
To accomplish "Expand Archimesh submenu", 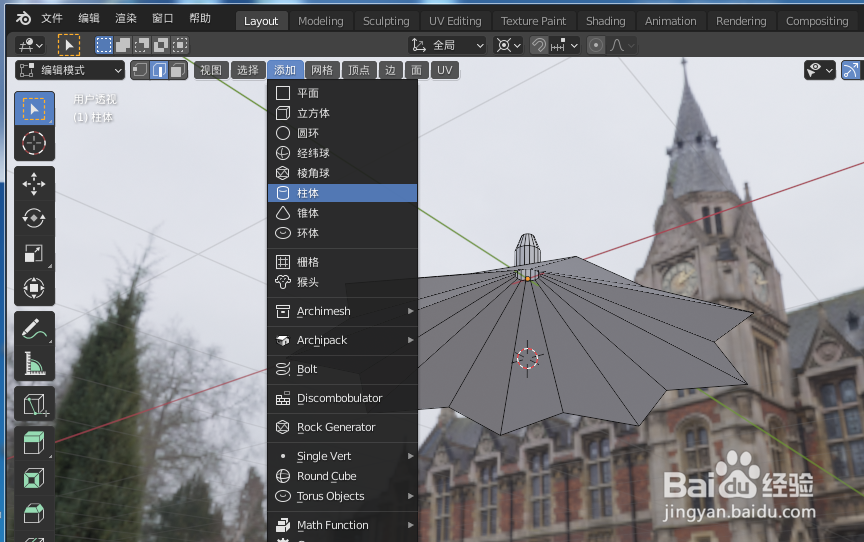I will 342,311.
